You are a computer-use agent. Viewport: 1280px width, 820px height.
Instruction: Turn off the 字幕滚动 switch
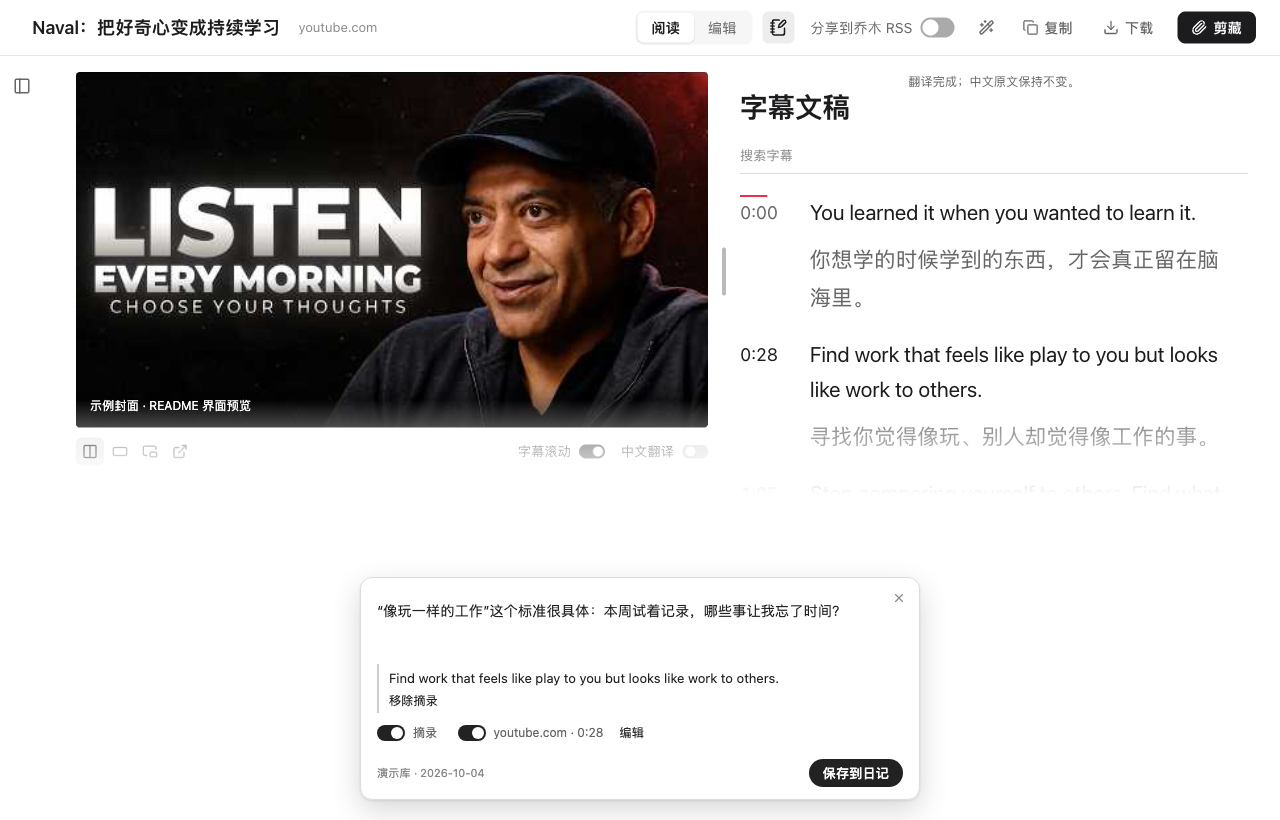coord(592,451)
